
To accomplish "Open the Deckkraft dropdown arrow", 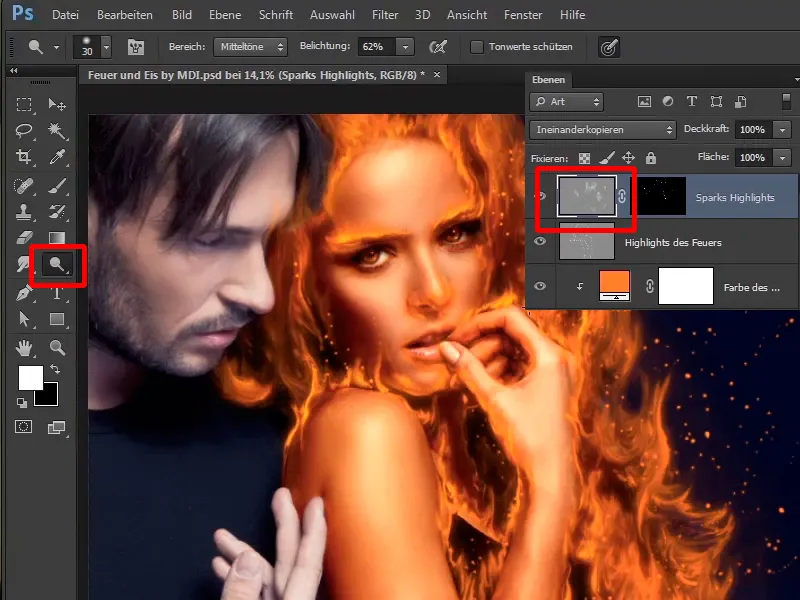I will (x=782, y=130).
